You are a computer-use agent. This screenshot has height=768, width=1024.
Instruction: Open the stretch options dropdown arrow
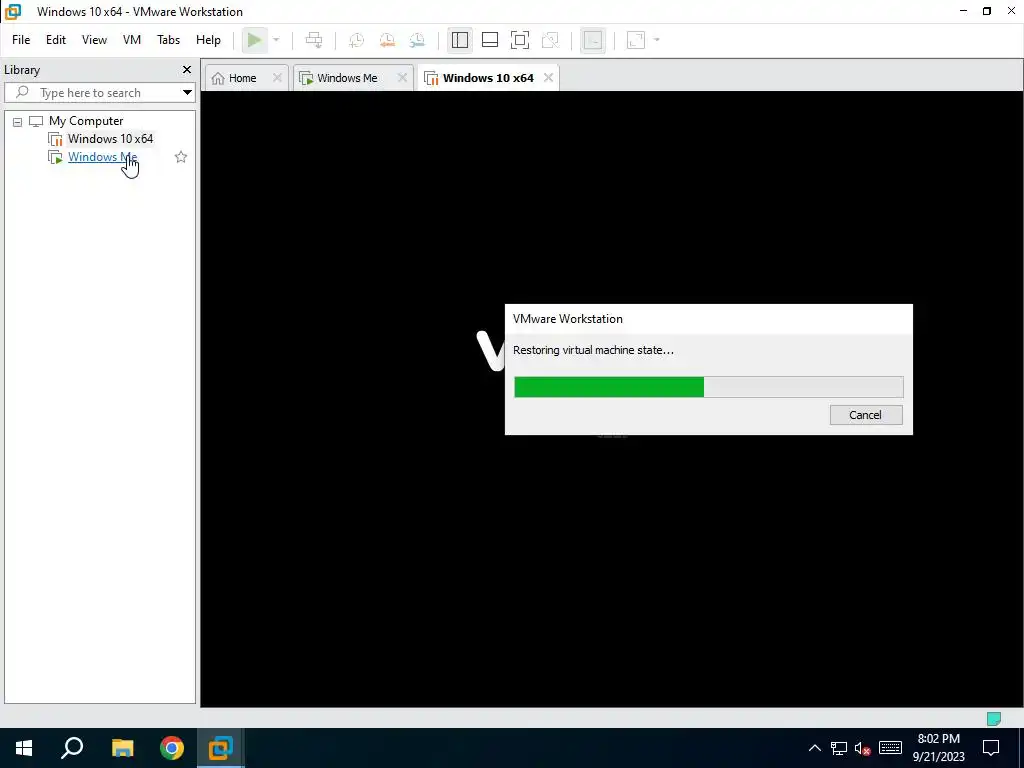657,40
